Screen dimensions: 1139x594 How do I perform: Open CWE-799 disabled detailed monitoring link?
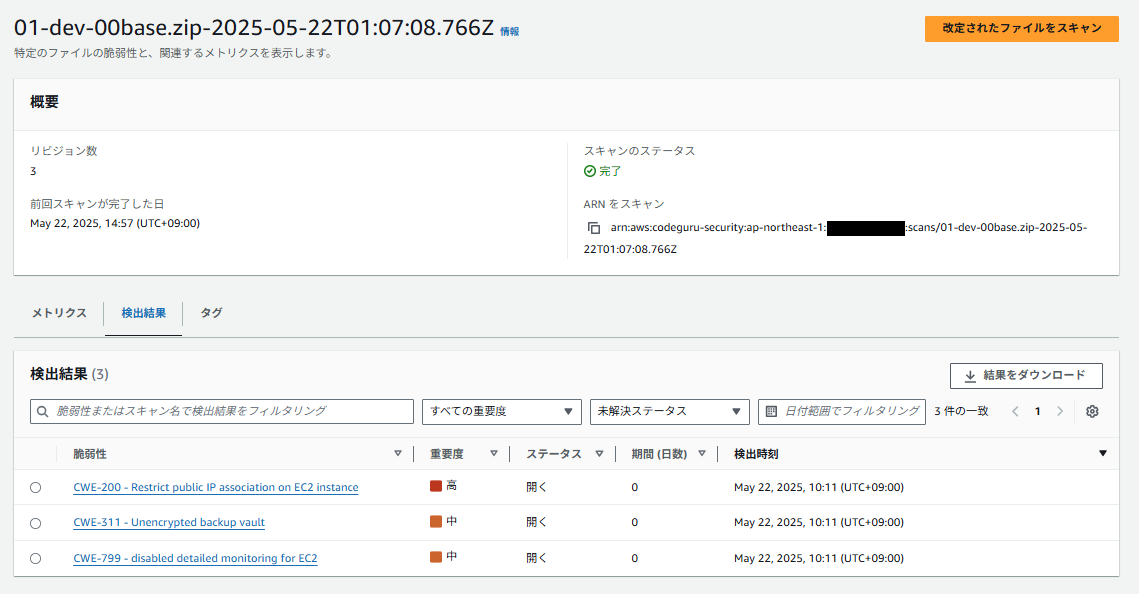[195, 558]
